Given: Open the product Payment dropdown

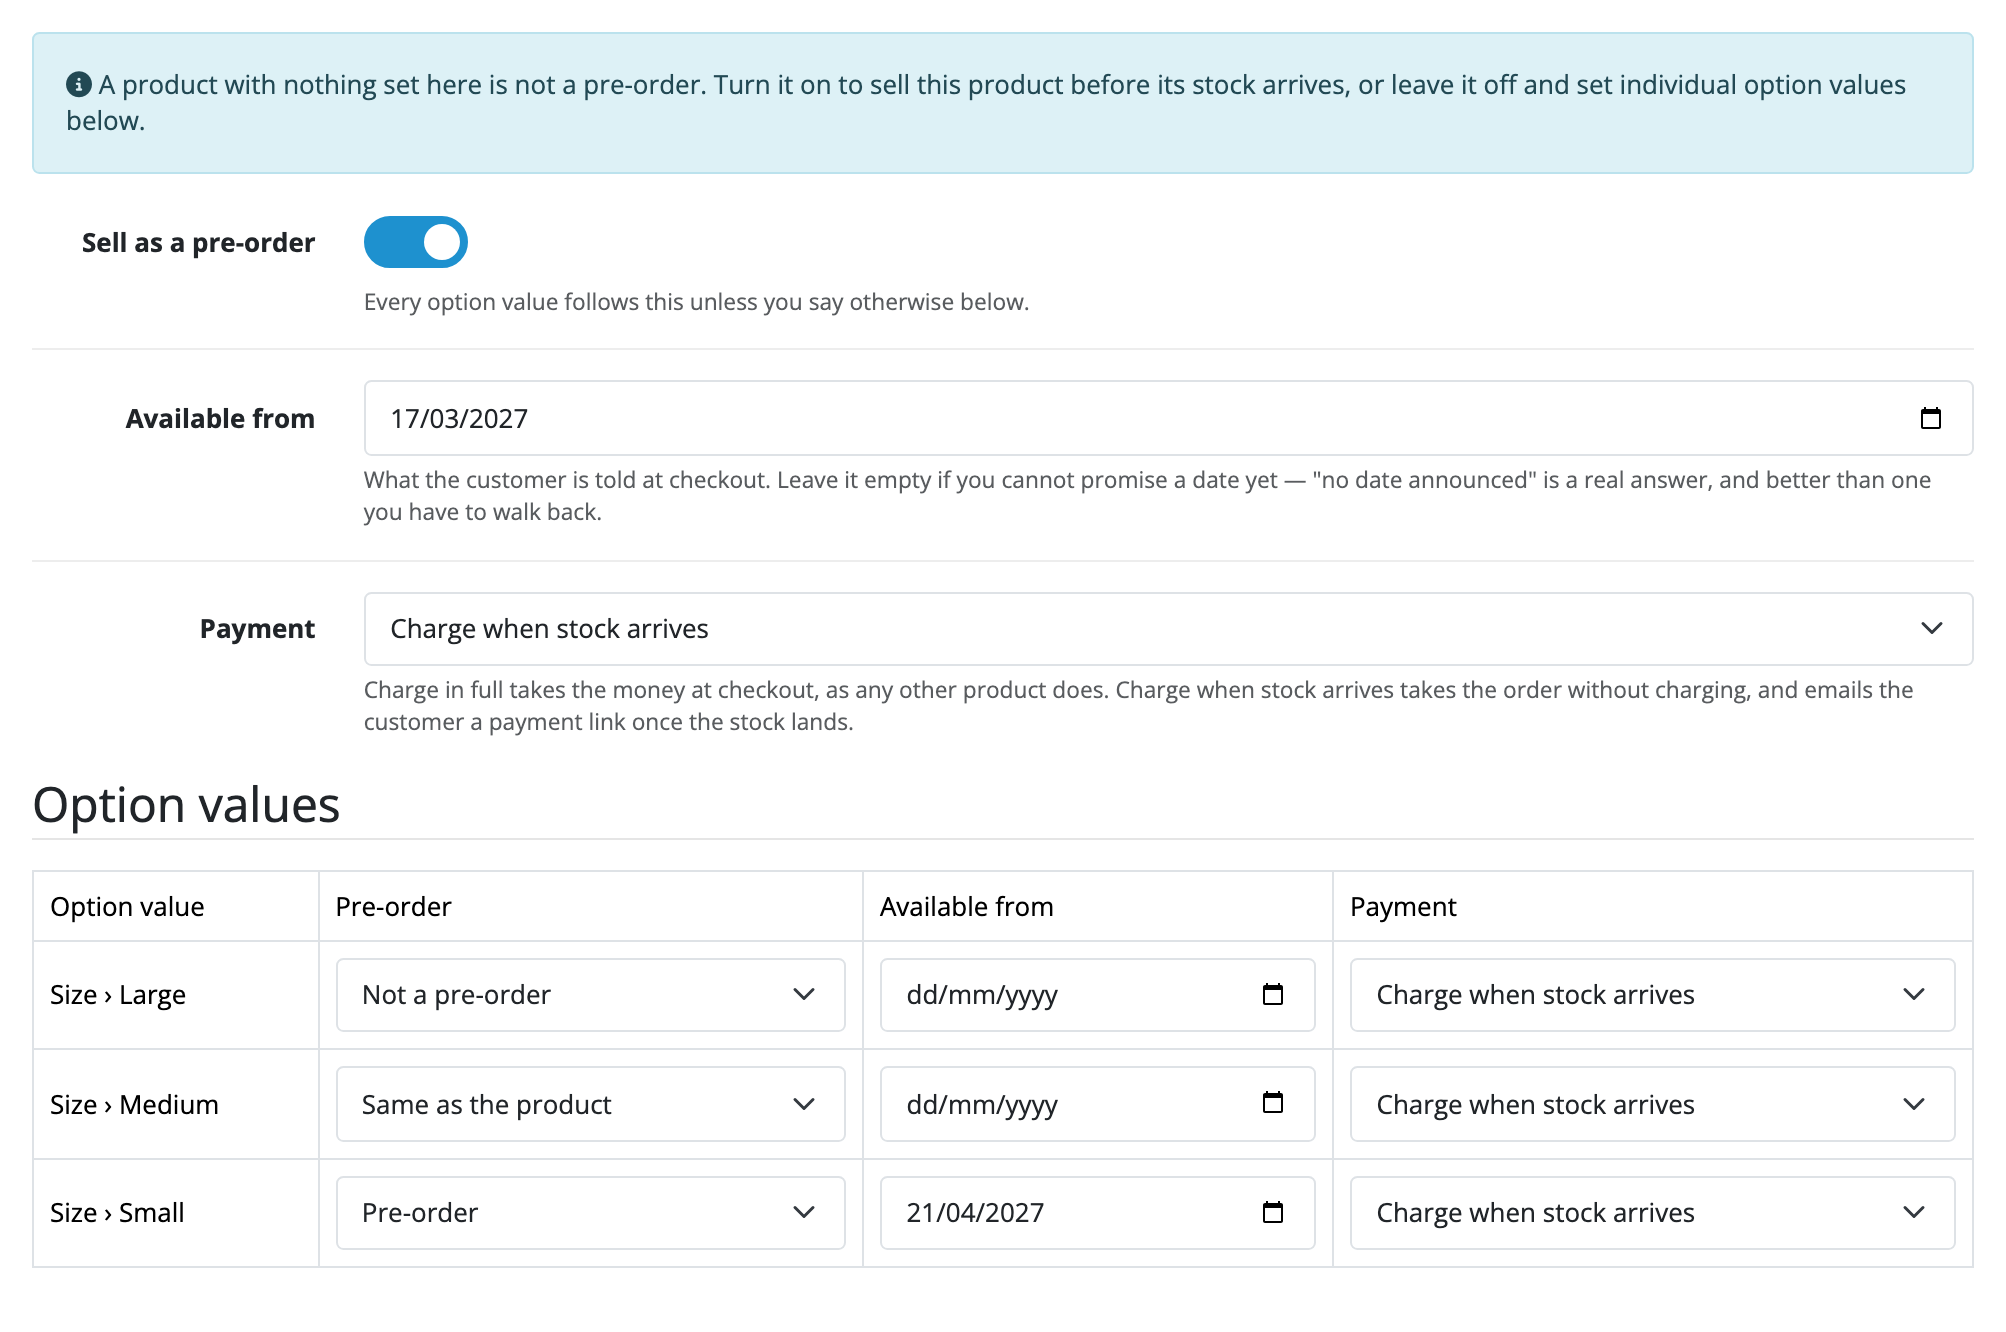Looking at the screenshot, I should (x=1168, y=629).
